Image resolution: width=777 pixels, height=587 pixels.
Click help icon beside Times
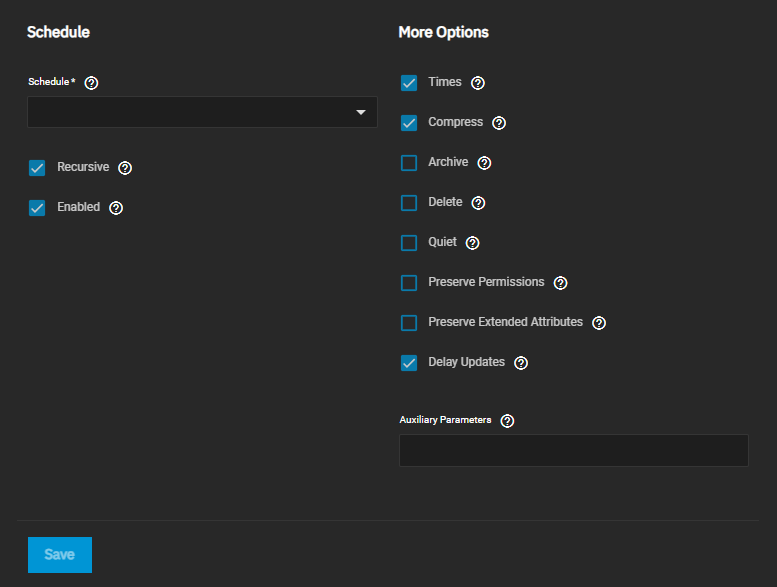pyautogui.click(x=478, y=83)
